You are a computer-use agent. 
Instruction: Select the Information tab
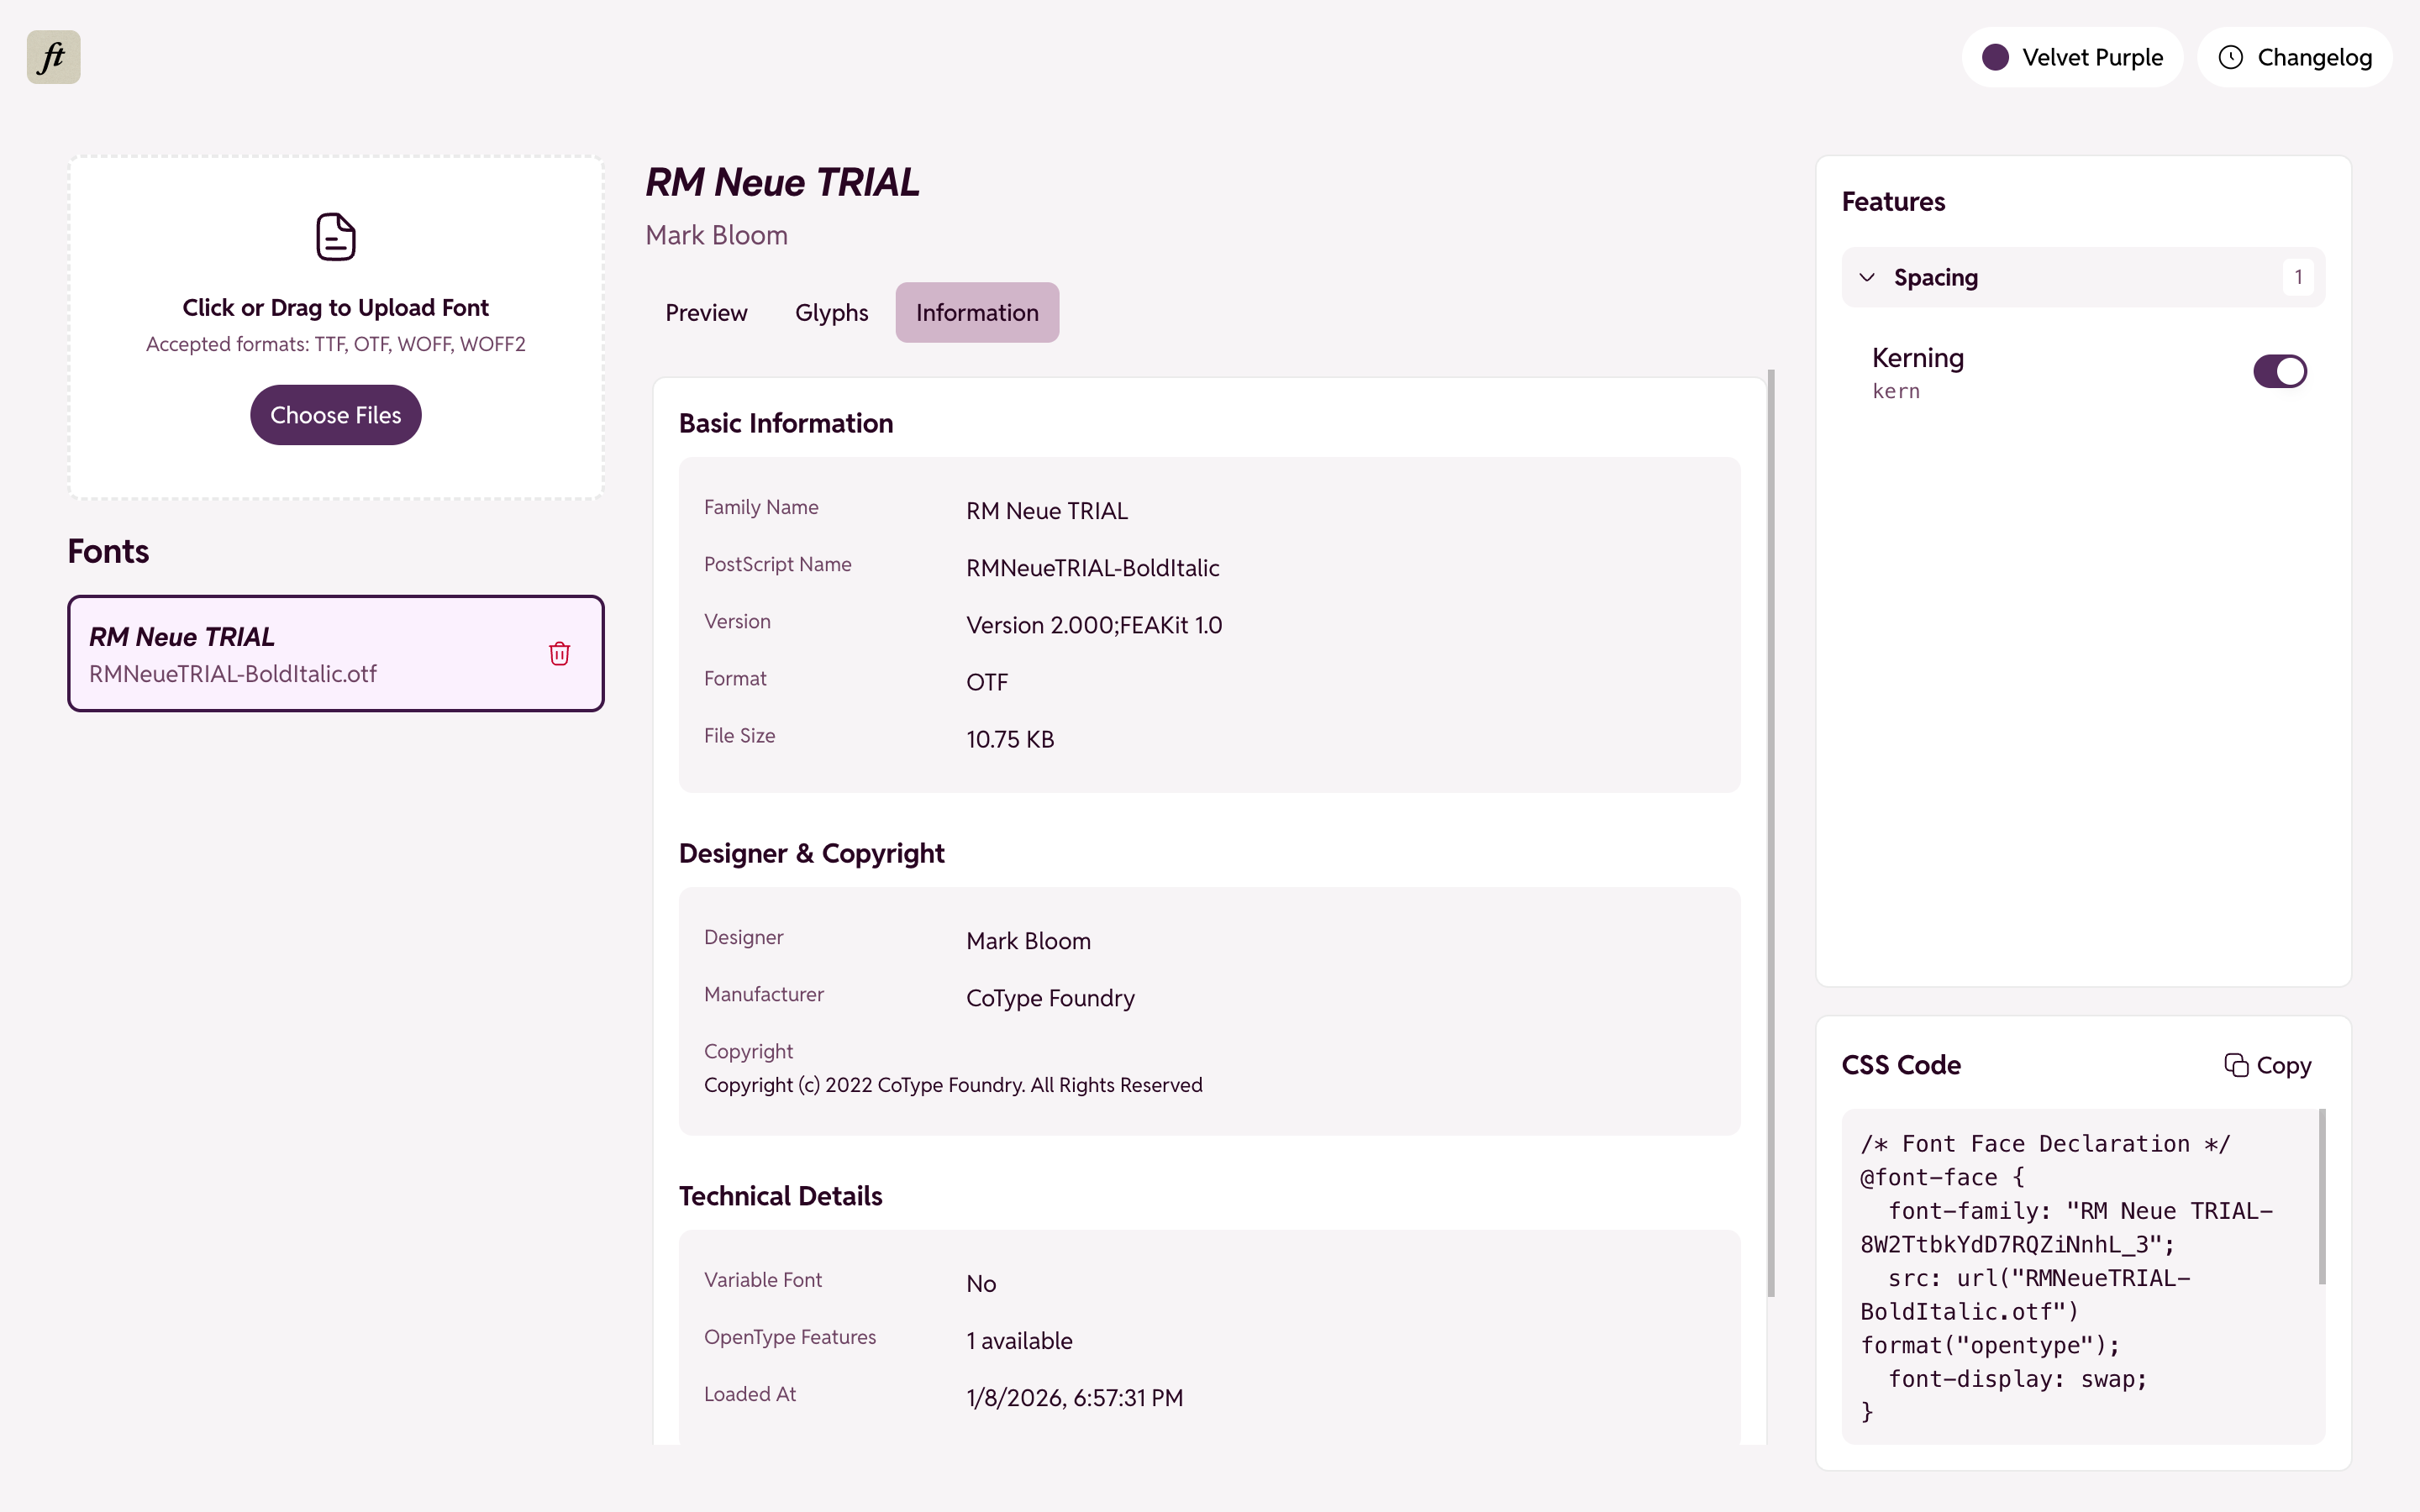(x=976, y=312)
